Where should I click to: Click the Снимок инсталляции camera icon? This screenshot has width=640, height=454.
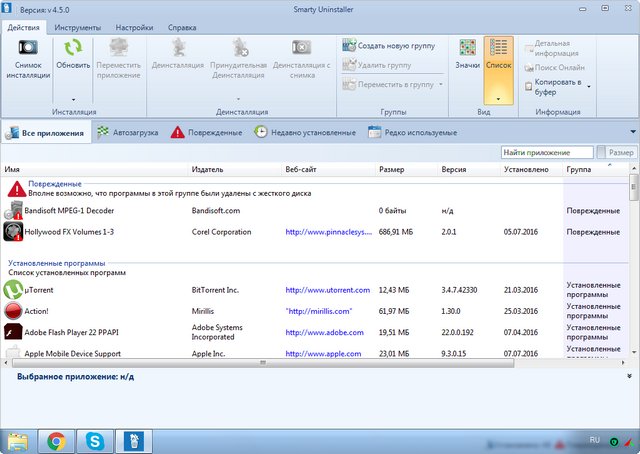click(x=28, y=47)
